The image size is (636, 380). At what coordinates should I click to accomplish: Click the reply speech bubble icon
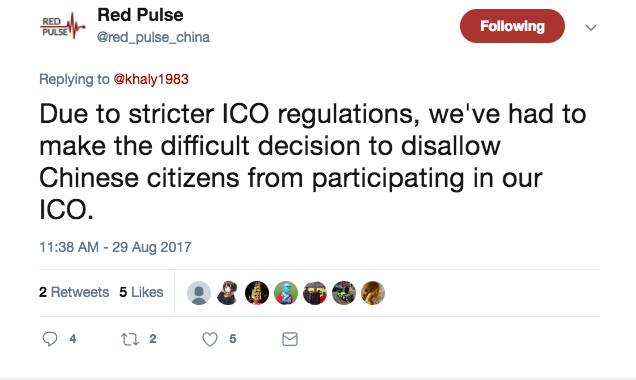point(50,339)
